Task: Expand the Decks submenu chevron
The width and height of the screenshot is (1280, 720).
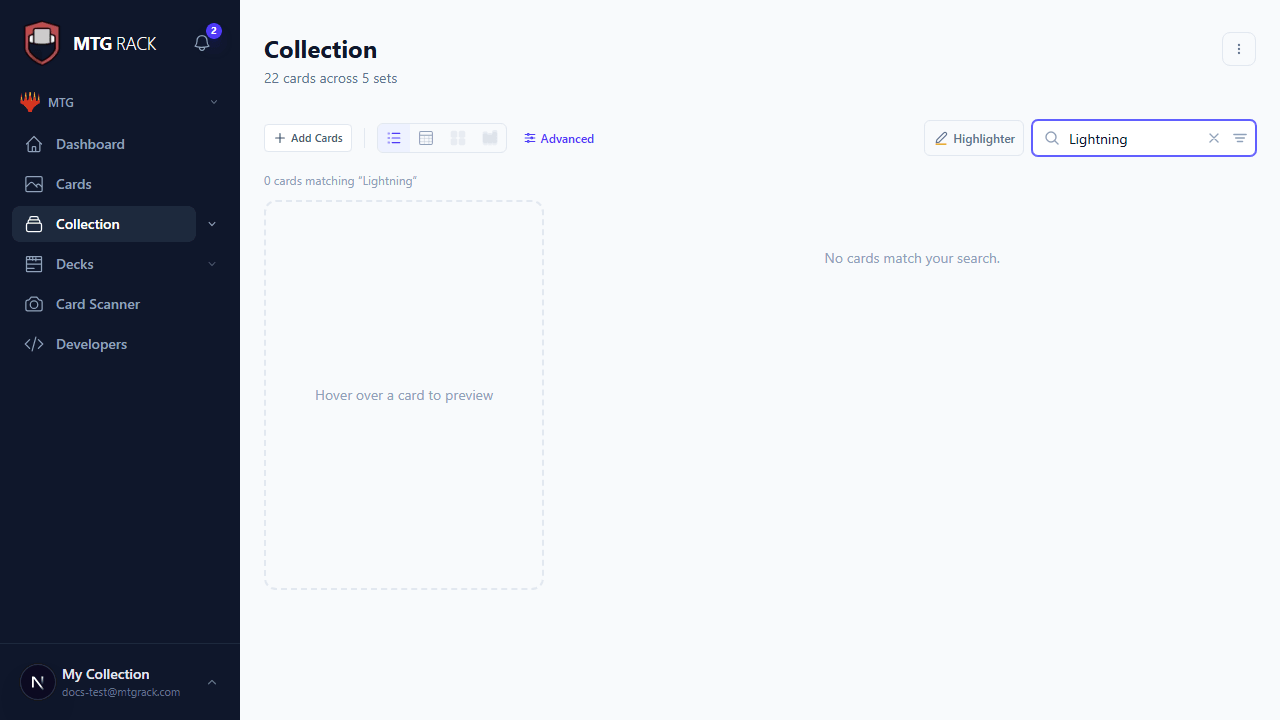Action: coord(212,264)
